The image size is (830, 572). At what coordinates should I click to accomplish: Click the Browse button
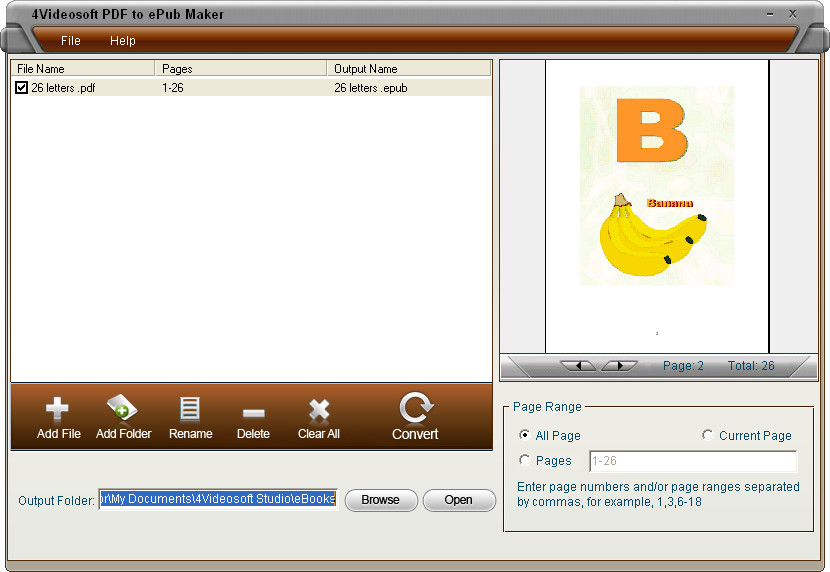point(380,500)
